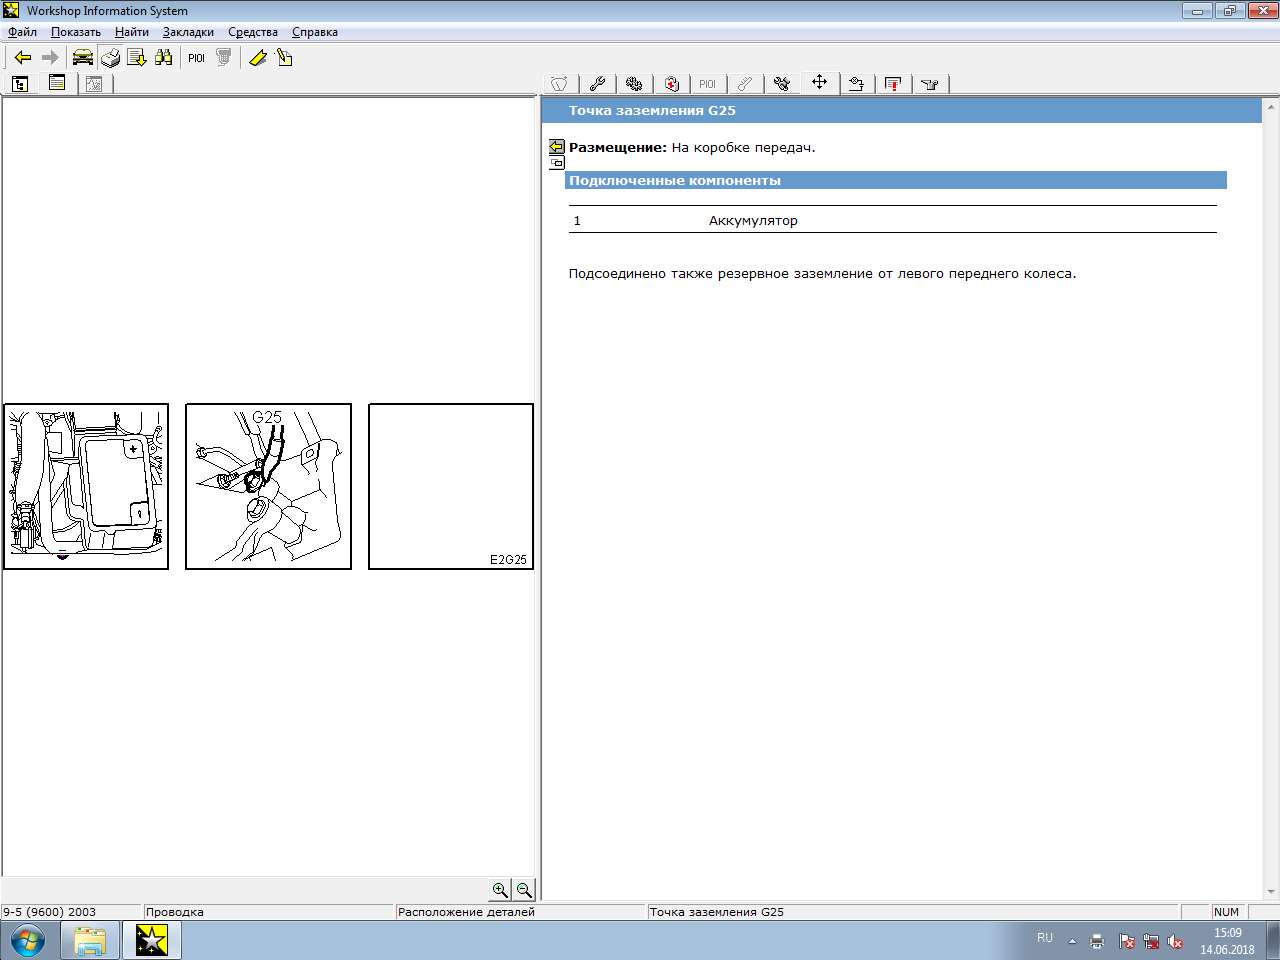Click the printer icon in toolbar

click(110, 58)
